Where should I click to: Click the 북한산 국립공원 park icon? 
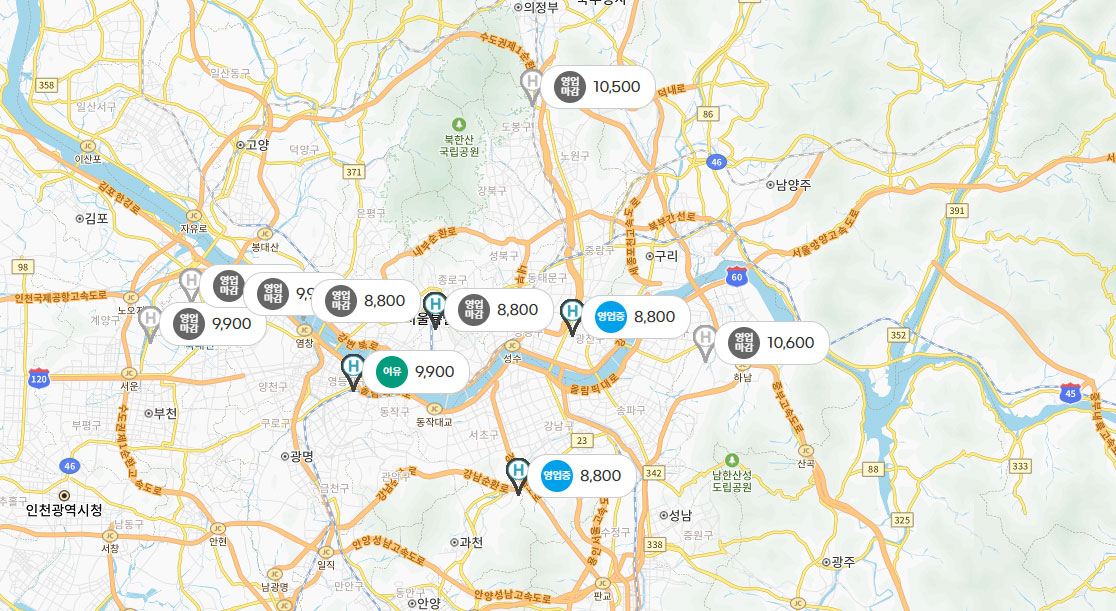pos(459,125)
